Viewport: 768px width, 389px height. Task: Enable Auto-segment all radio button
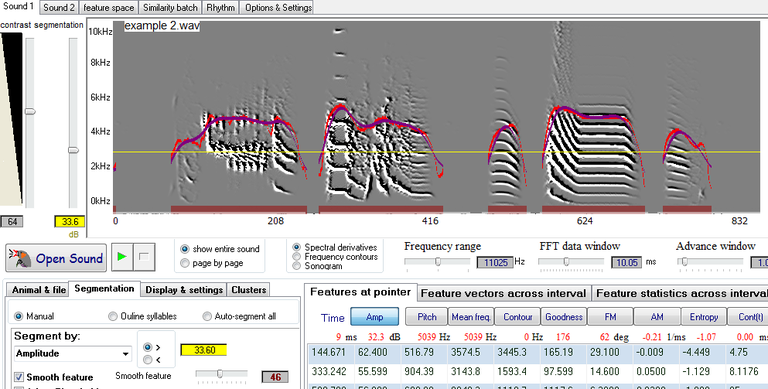[x=207, y=316]
